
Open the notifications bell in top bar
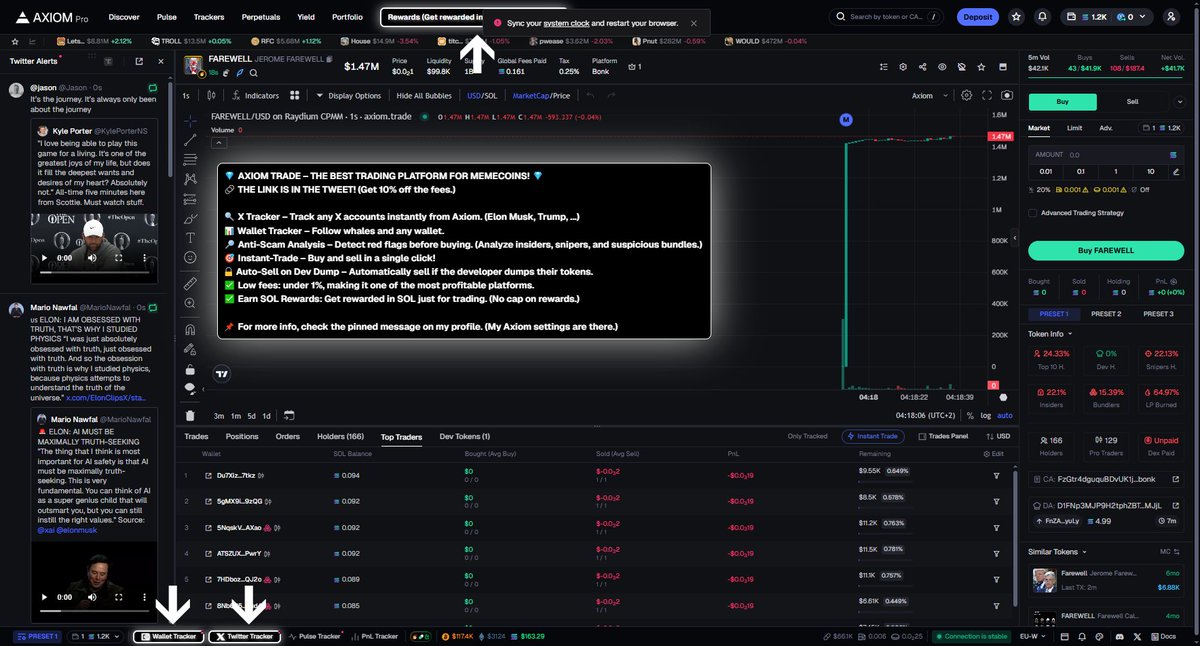(x=1043, y=17)
